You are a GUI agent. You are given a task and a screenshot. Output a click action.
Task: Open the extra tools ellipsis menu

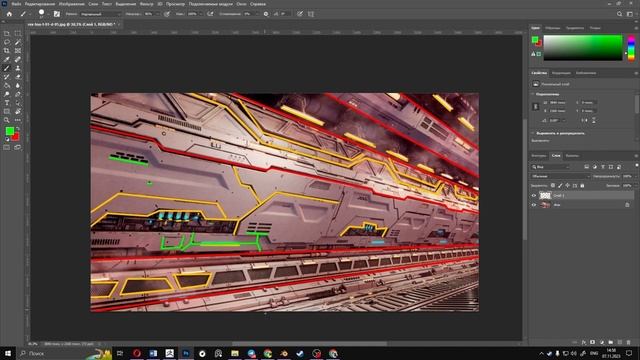tap(18, 120)
